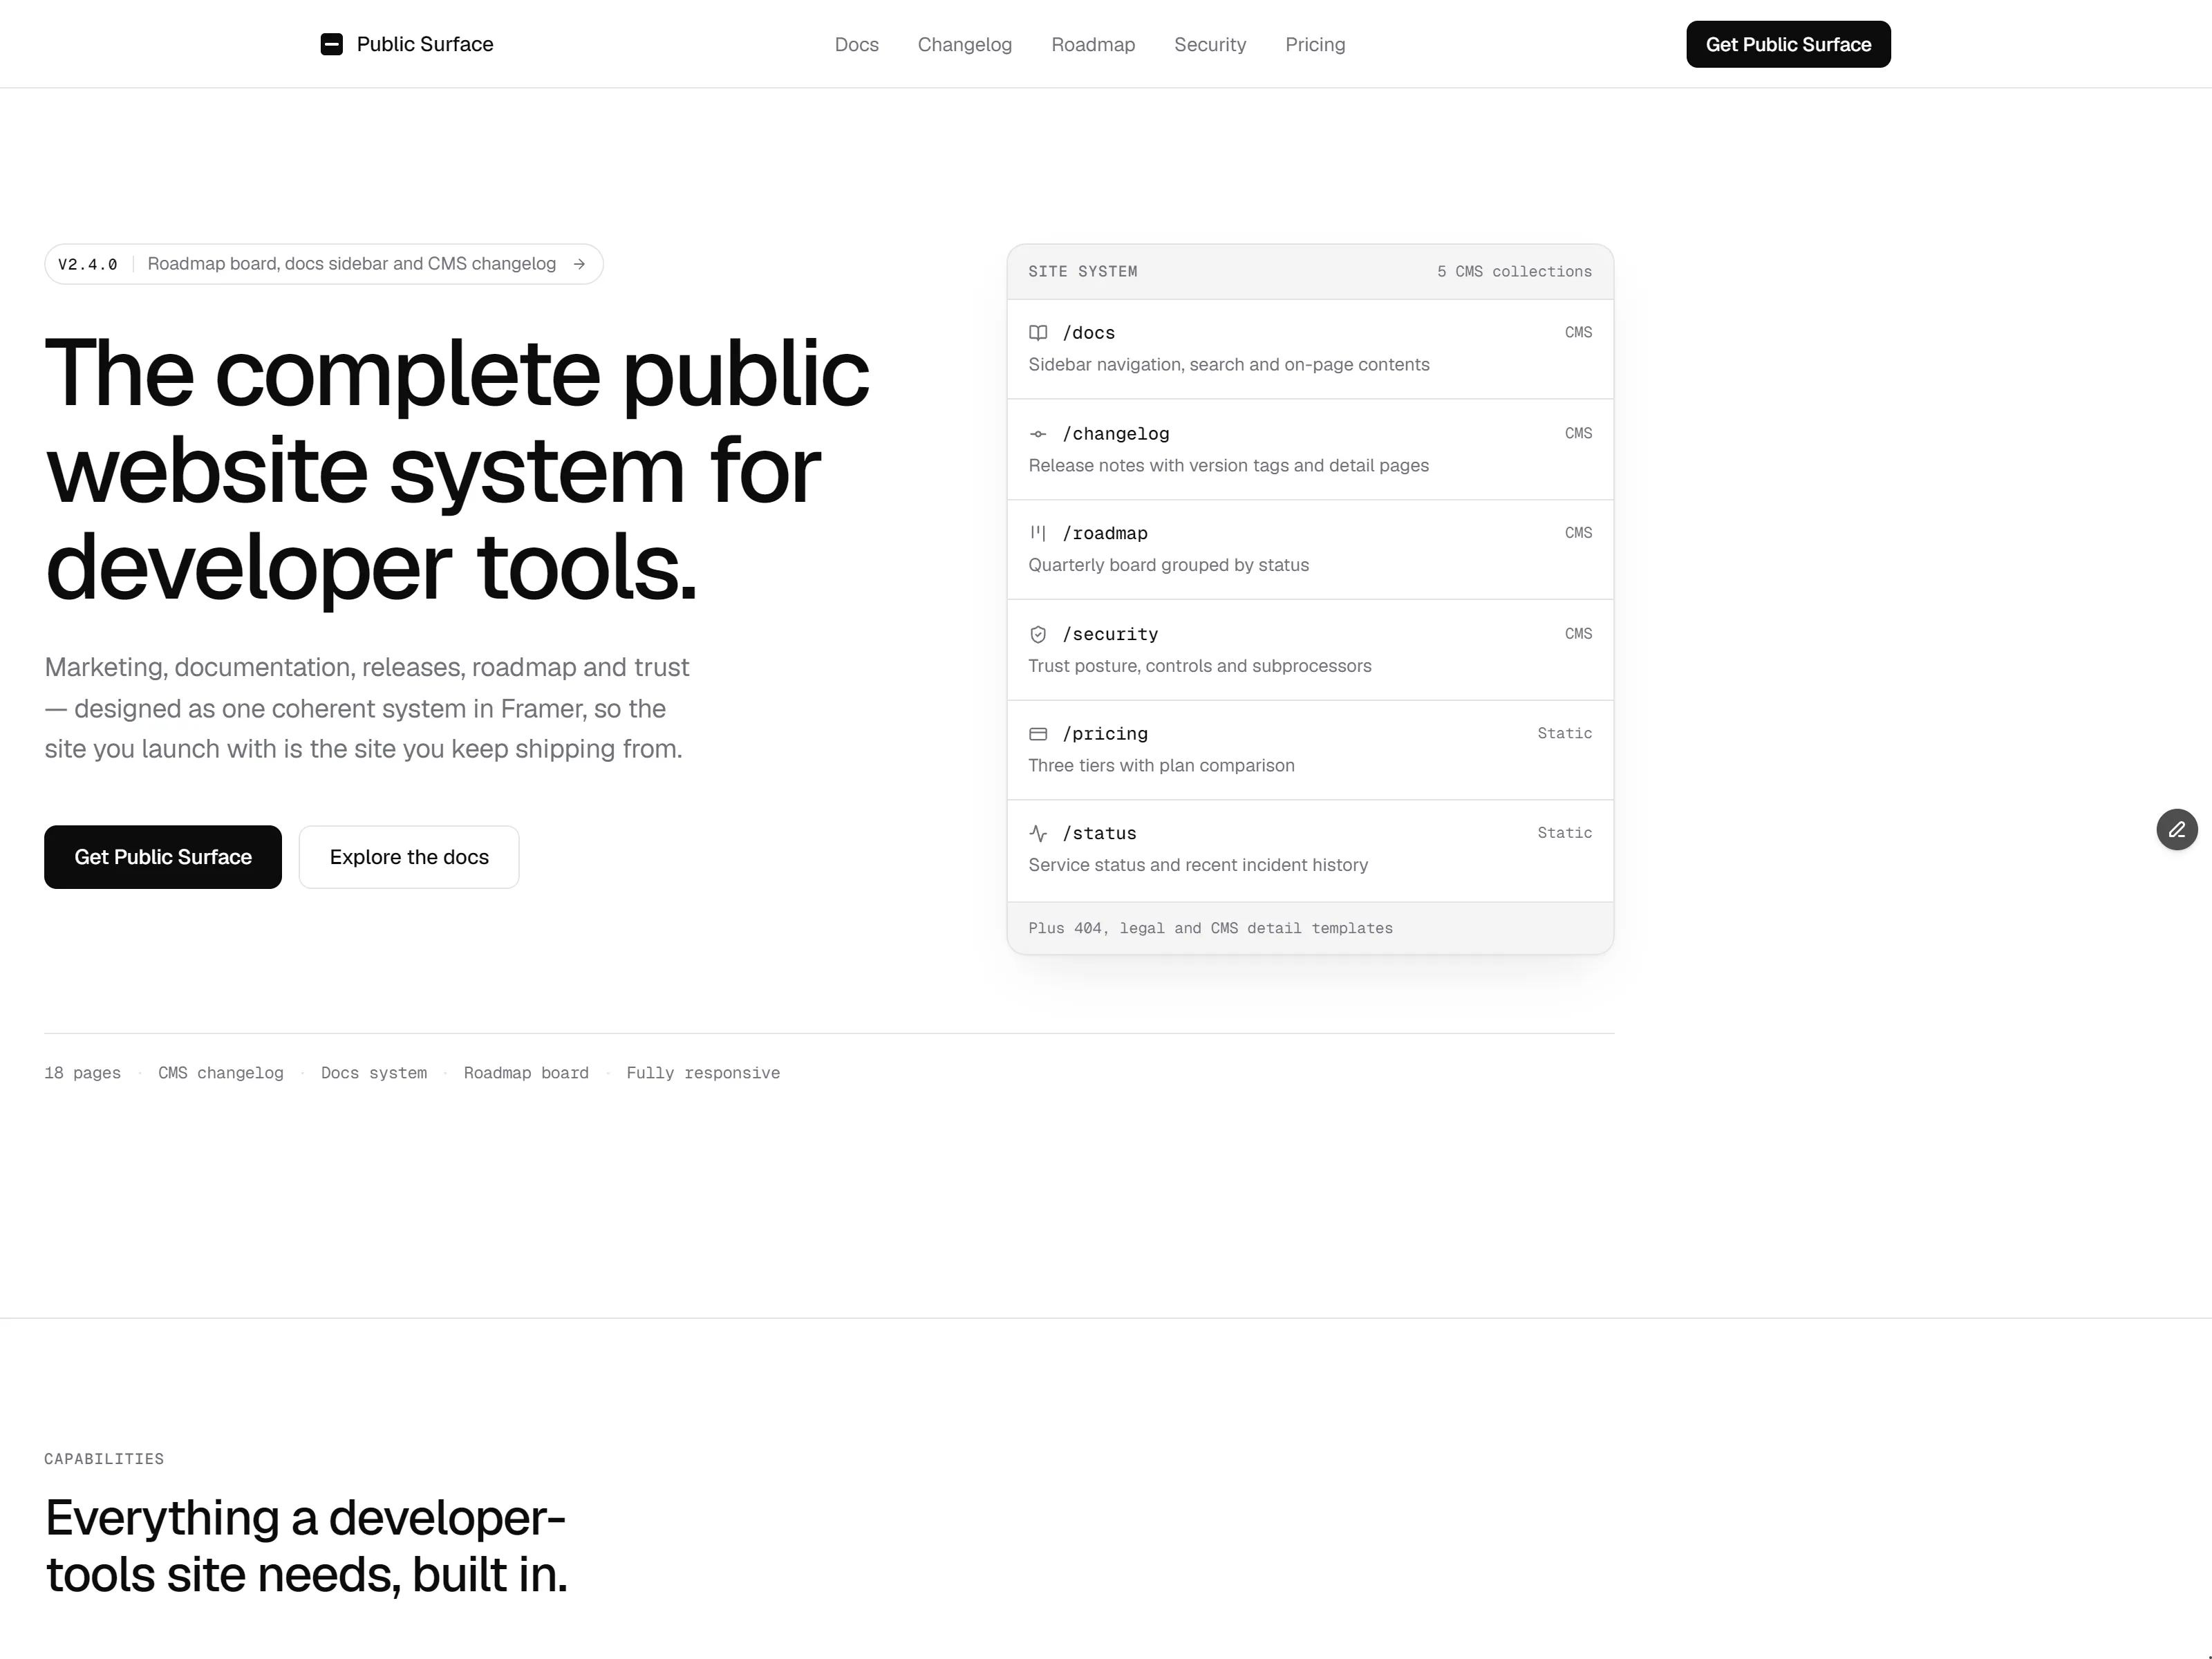The image size is (2212, 1659).
Task: Click the hero headline 'The complete public website system'
Action: pos(457,470)
